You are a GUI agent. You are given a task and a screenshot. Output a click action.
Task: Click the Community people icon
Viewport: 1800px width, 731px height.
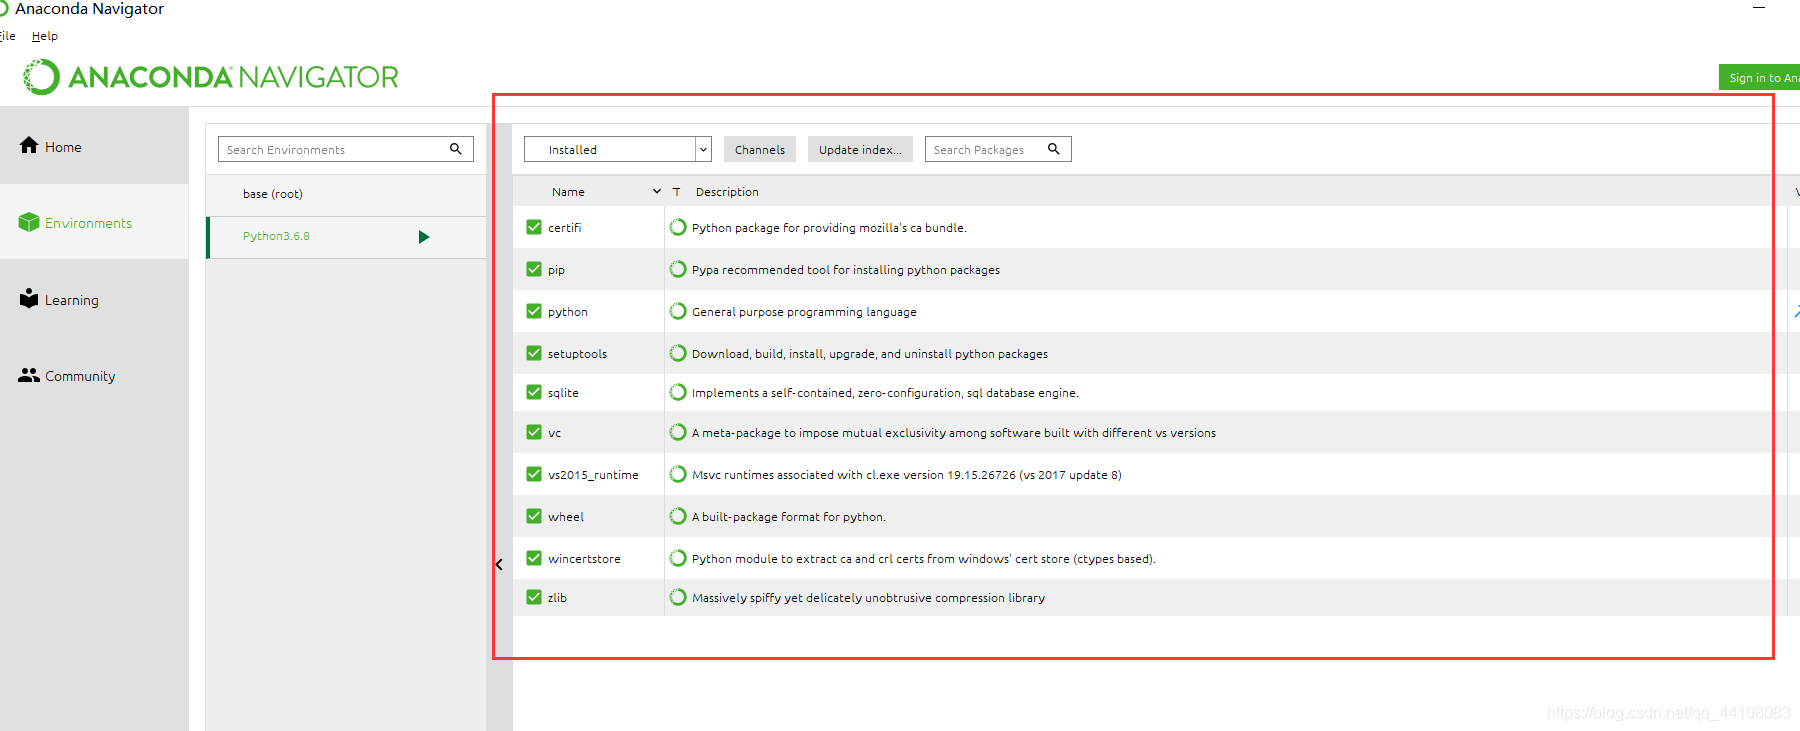pos(29,375)
